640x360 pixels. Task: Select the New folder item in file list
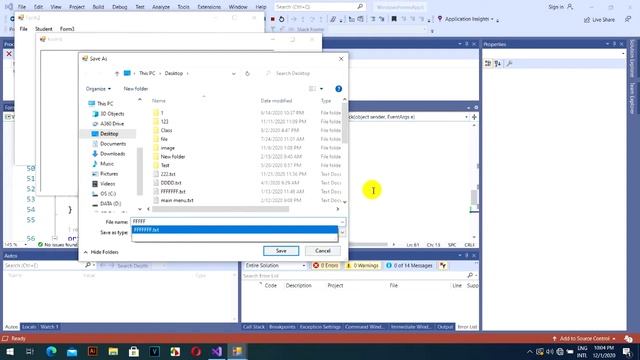[173, 157]
